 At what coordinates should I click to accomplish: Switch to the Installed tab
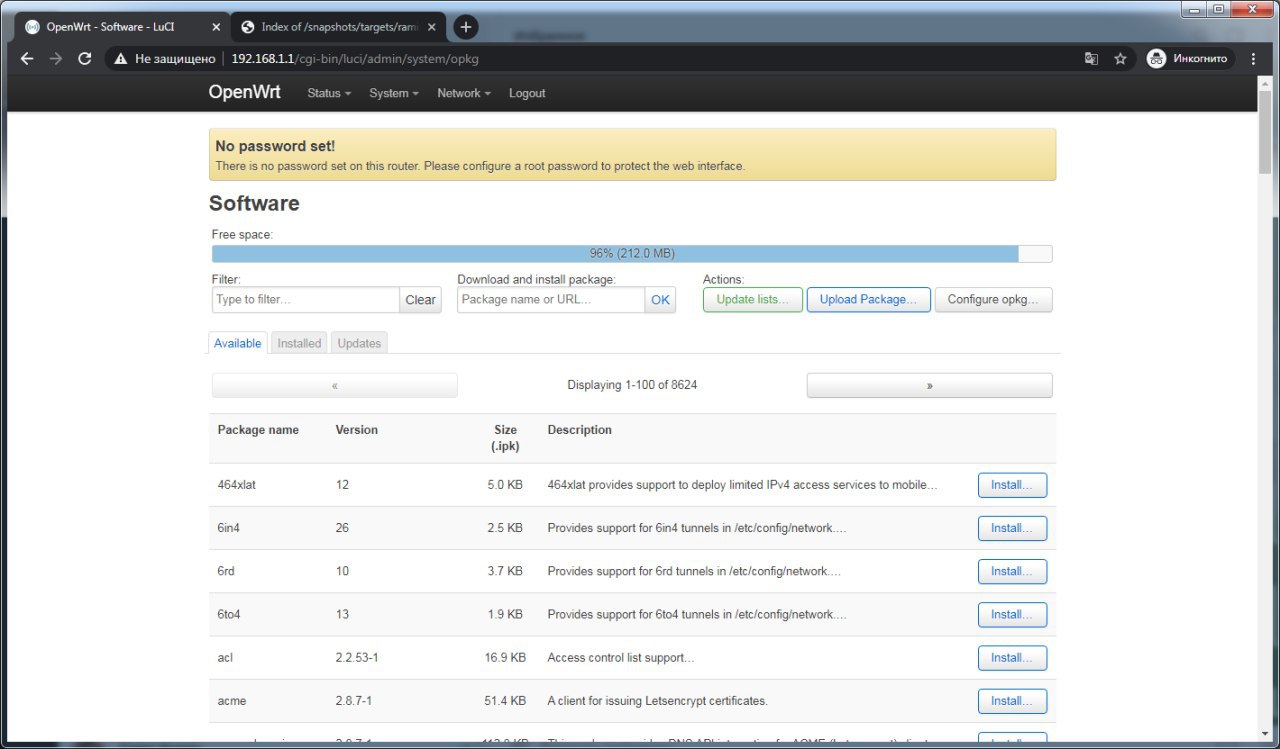pos(299,343)
